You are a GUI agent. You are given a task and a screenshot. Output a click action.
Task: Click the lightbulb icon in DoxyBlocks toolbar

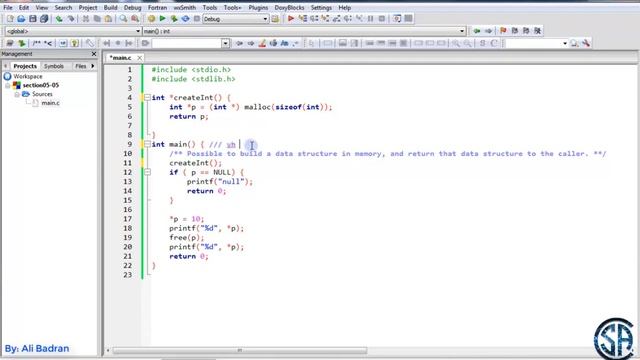tap(74, 43)
